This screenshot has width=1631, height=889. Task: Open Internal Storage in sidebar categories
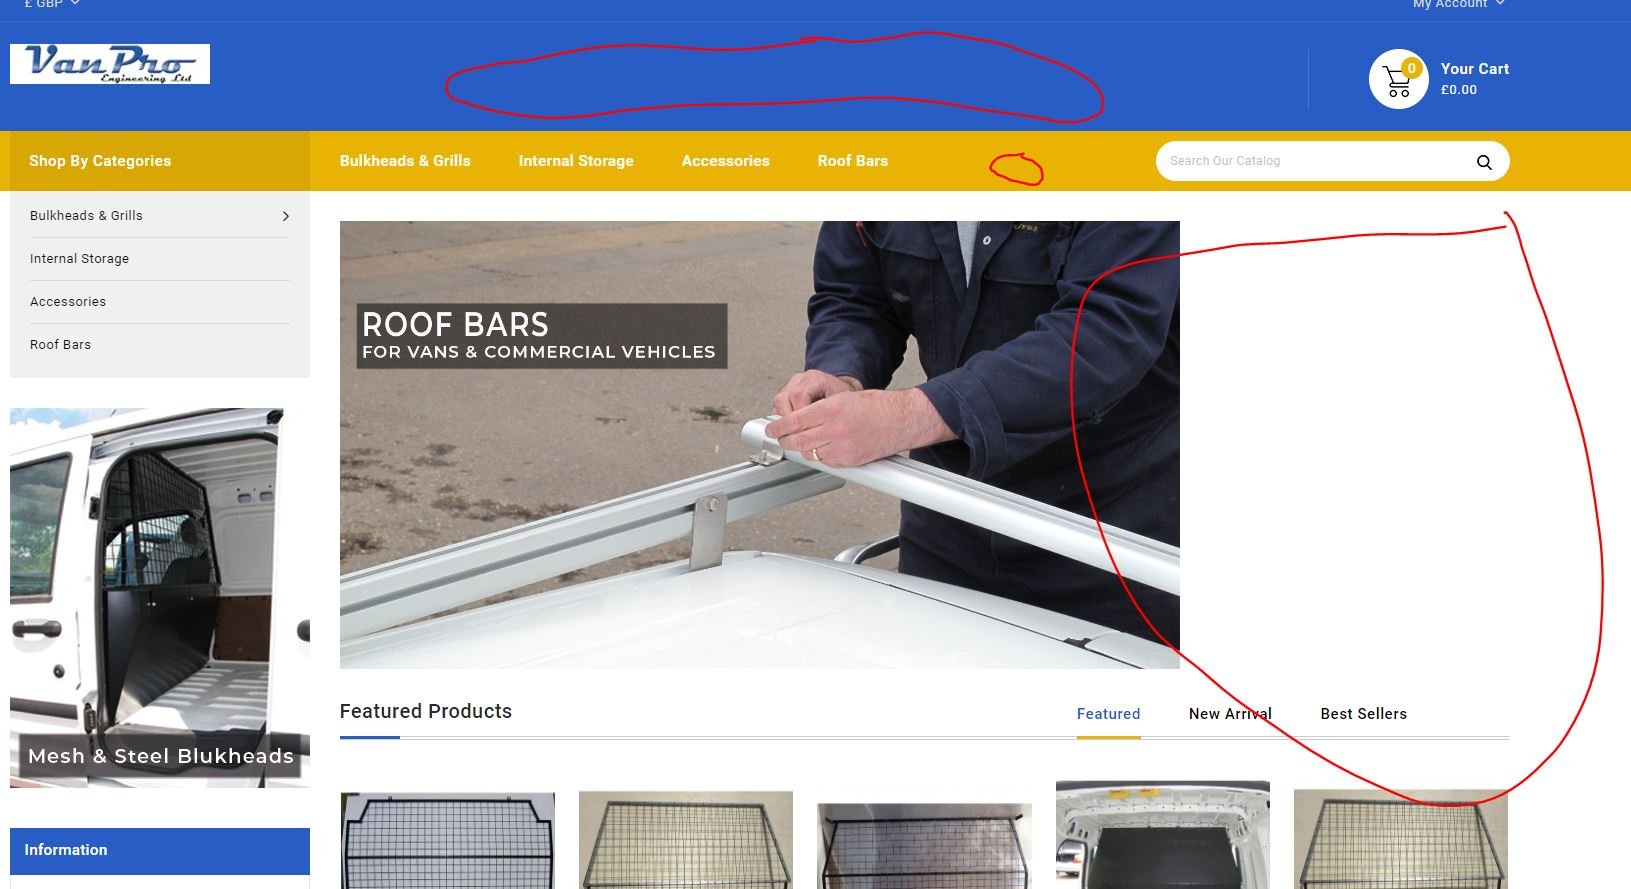(80, 259)
